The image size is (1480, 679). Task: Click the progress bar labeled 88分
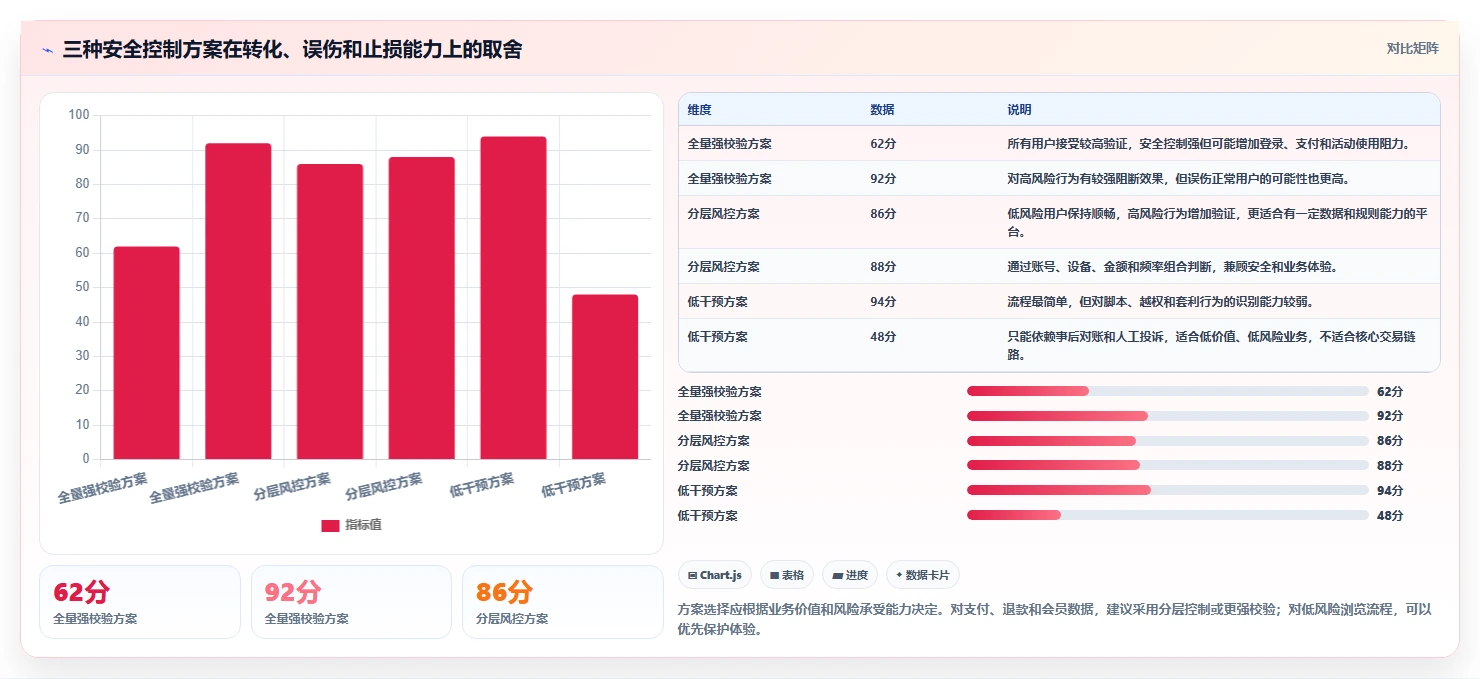pos(1167,465)
